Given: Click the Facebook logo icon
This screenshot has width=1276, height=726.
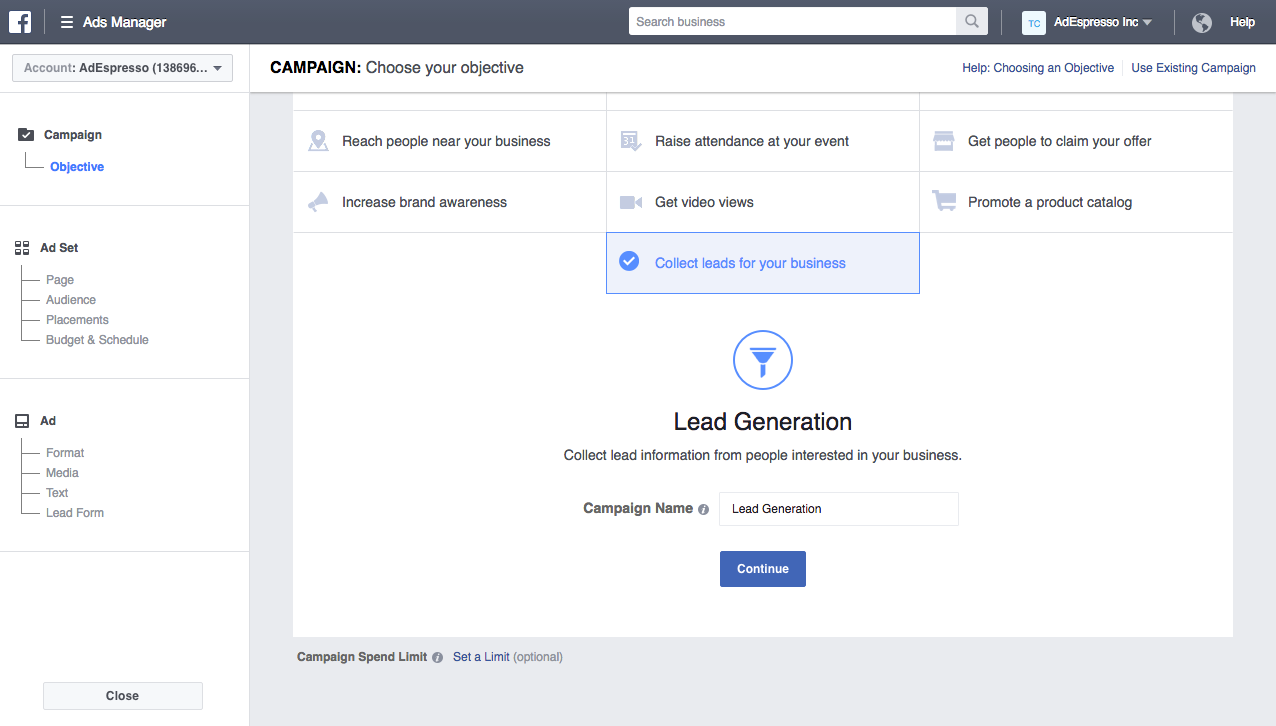Looking at the screenshot, I should (x=22, y=22).
